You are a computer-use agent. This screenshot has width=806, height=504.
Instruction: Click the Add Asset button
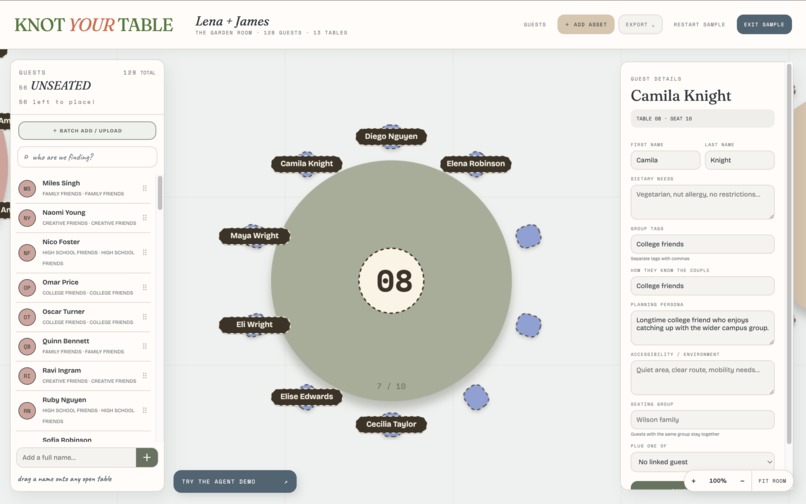pos(586,24)
